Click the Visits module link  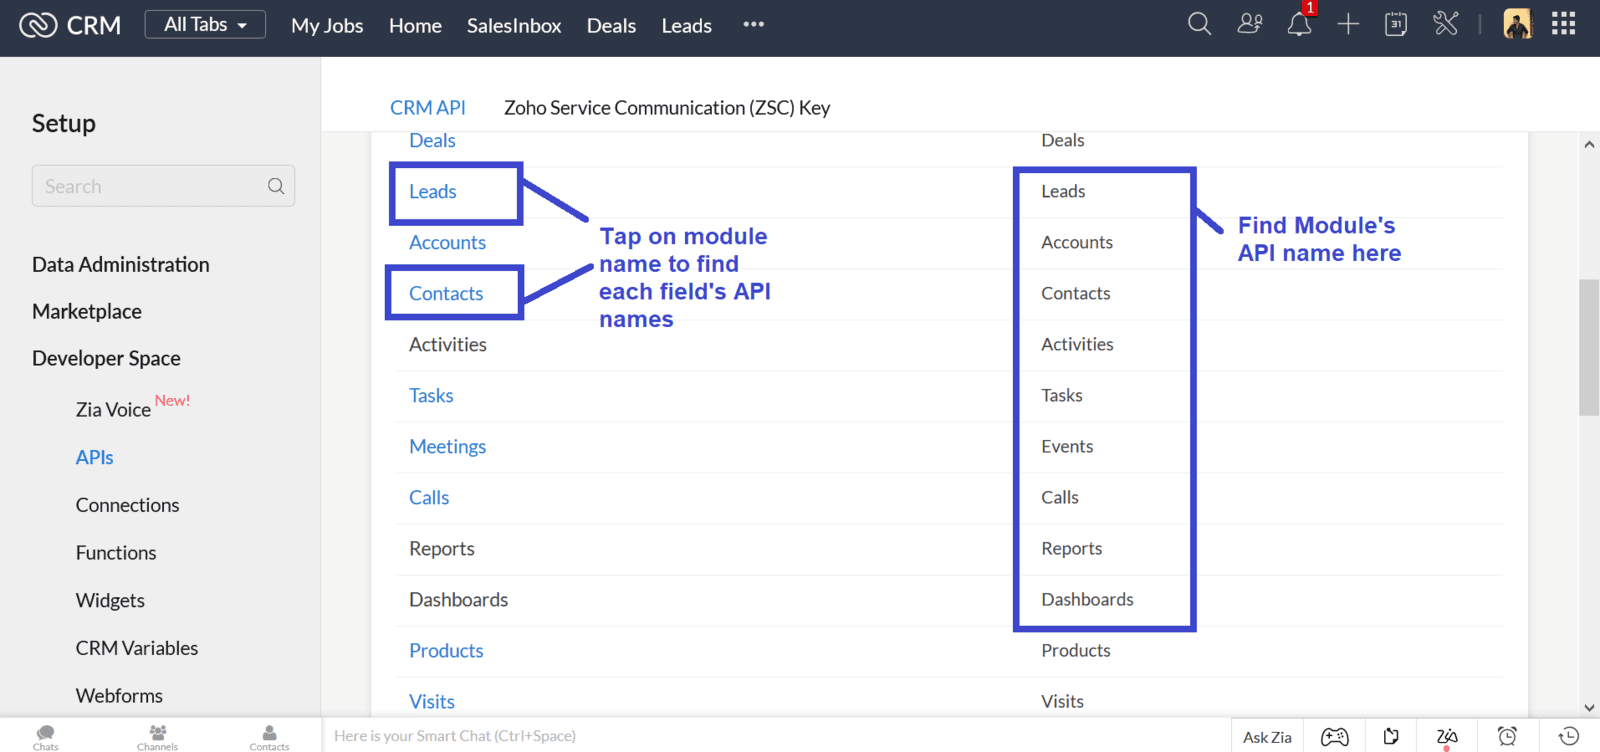432,702
